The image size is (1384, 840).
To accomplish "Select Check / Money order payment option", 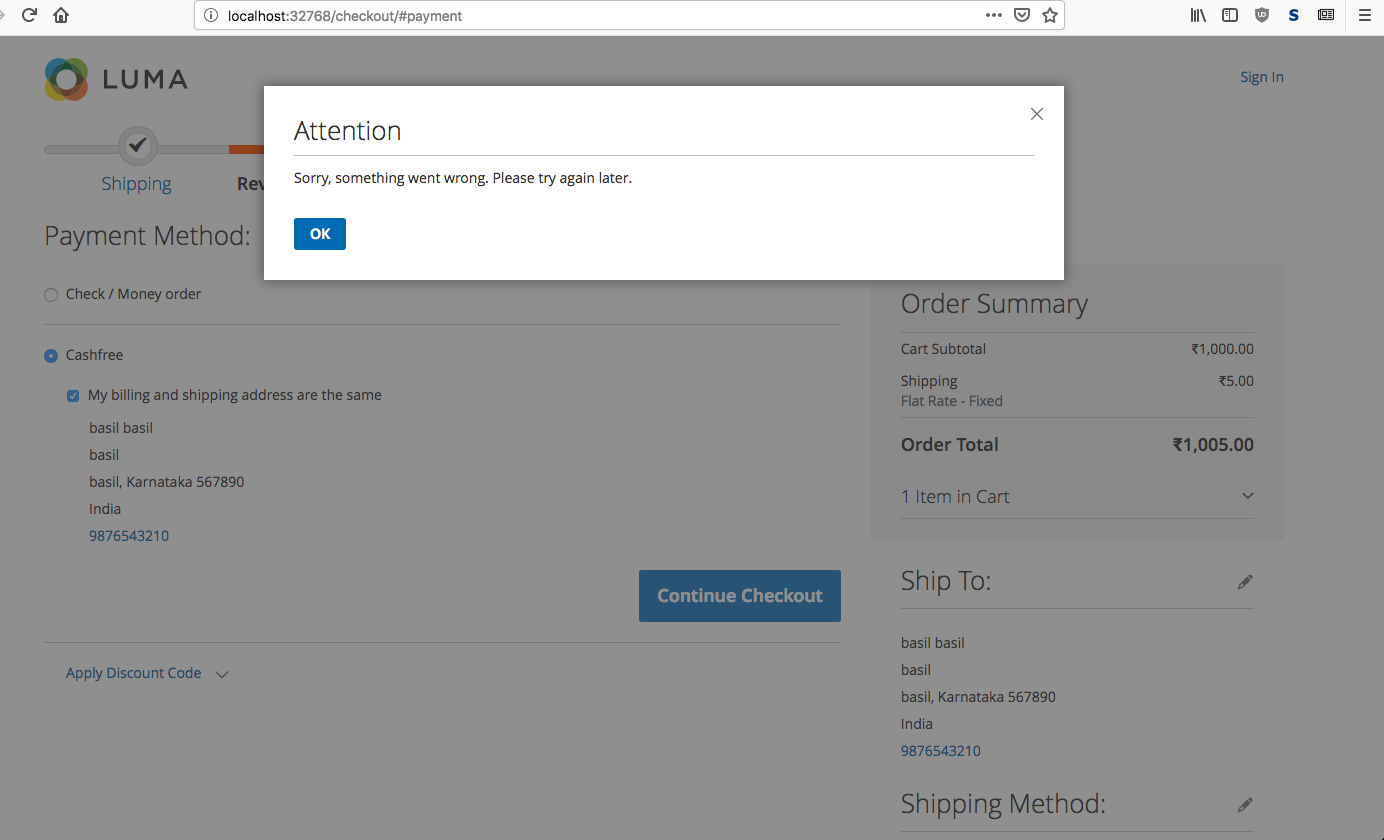I will tap(51, 295).
